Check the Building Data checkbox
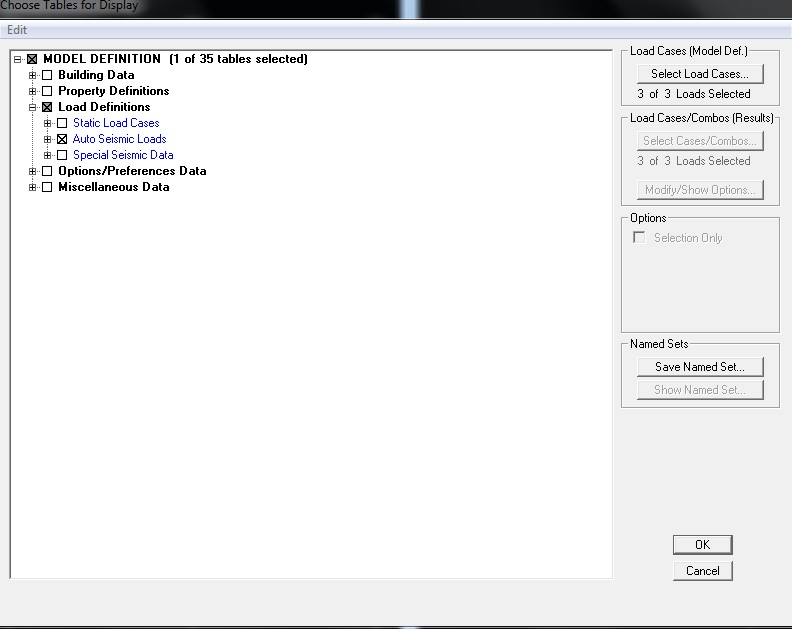Screen dimensions: 792x629 pyautogui.click(x=47, y=75)
